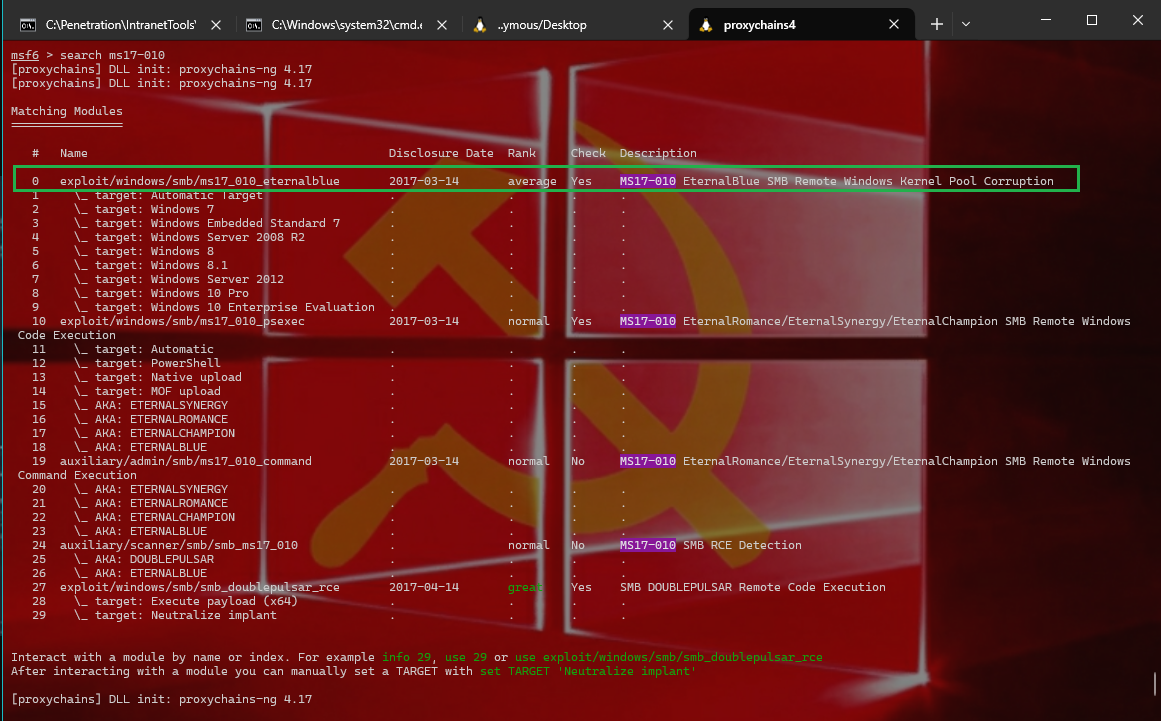Click the 'Command Execution' wrapped line
The width and height of the screenshot is (1161, 721).
[77, 474]
